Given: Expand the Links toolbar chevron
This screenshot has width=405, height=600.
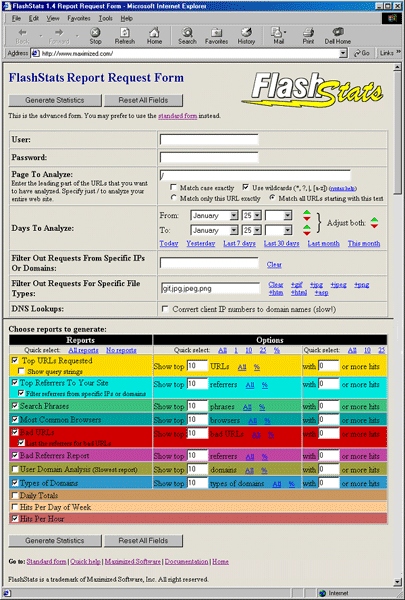Looking at the screenshot, I should [398, 53].
